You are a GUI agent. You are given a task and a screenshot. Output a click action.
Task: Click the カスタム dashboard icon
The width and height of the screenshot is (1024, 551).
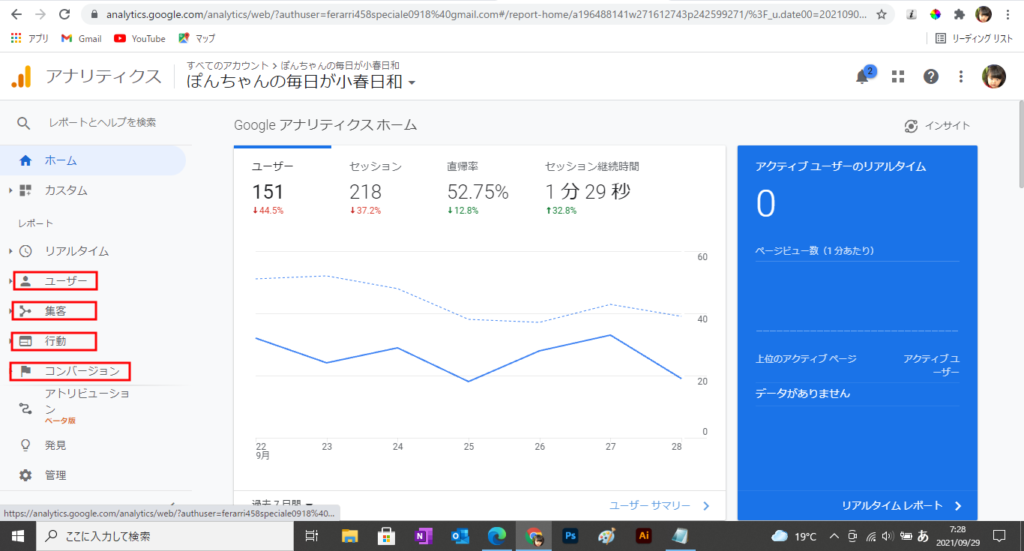[x=25, y=191]
